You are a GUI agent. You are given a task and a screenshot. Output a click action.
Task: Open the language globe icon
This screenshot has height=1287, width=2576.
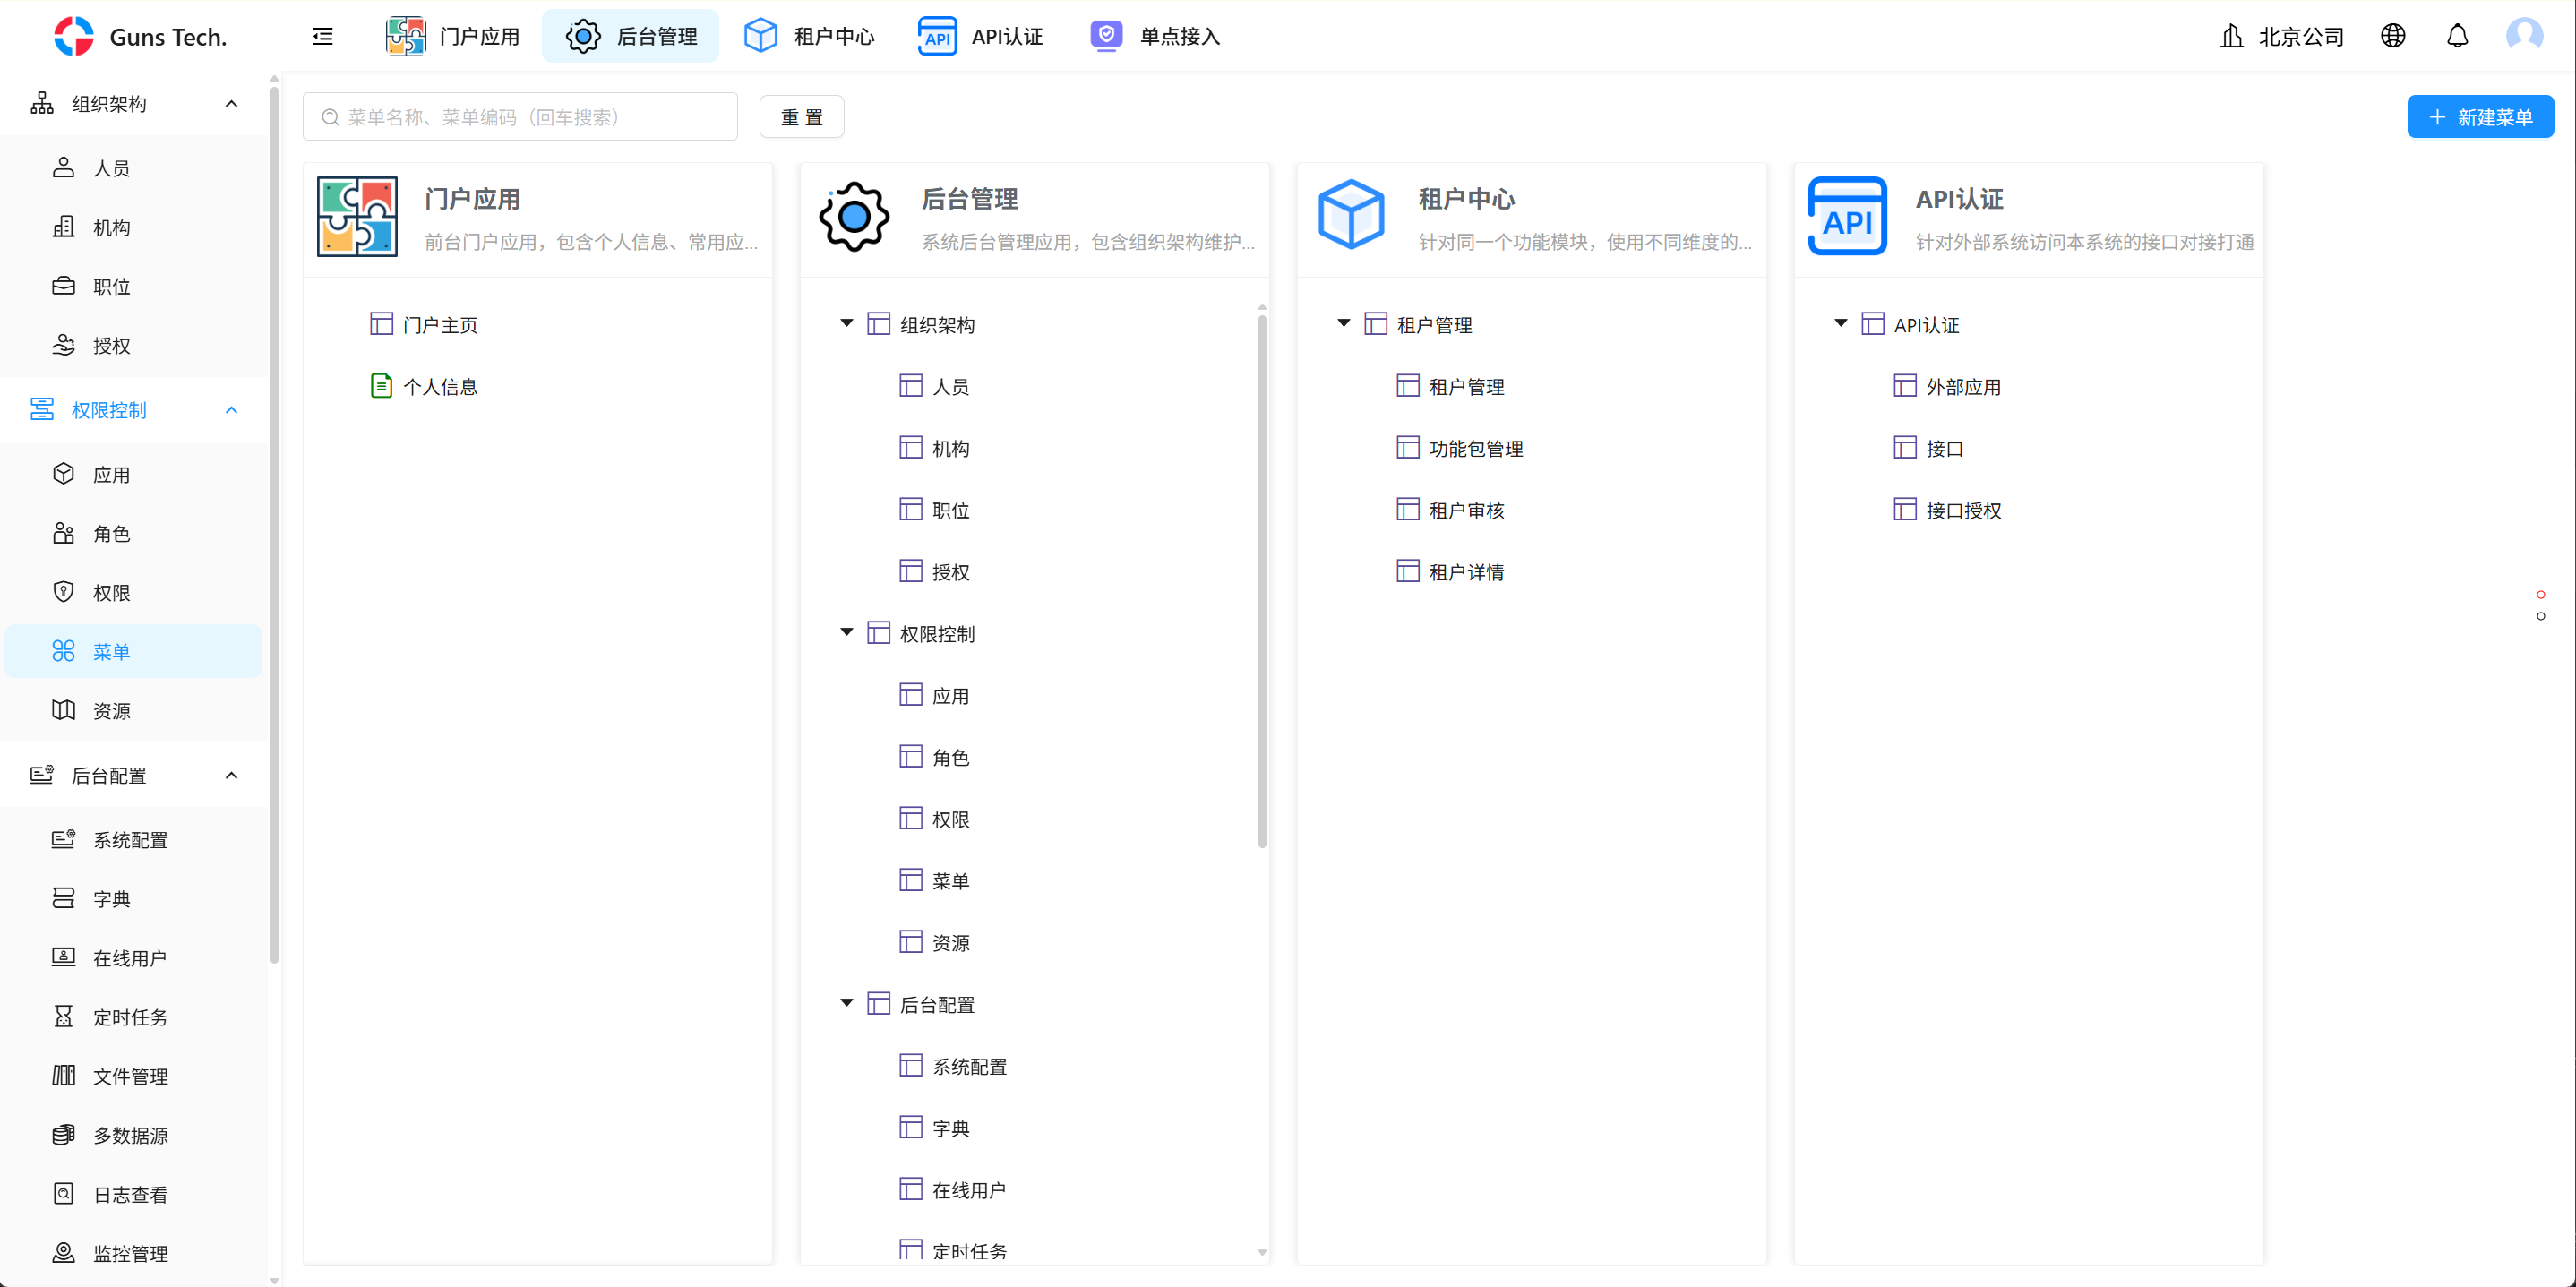tap(2392, 36)
